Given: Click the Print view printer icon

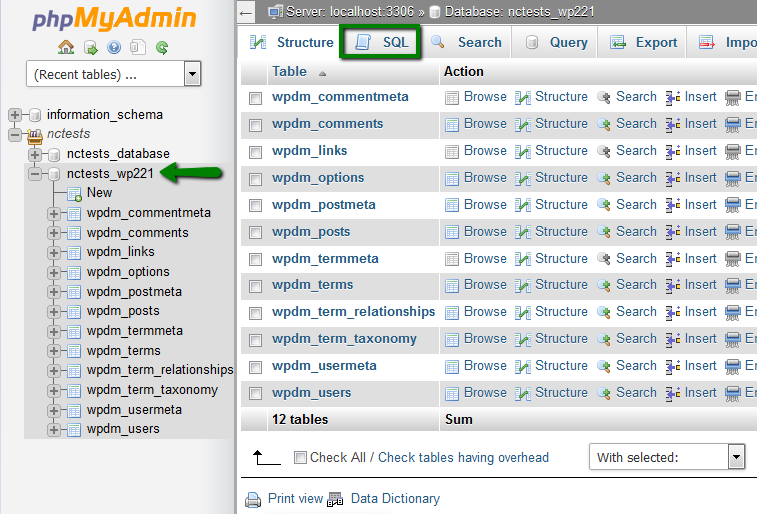Looking at the screenshot, I should (253, 500).
